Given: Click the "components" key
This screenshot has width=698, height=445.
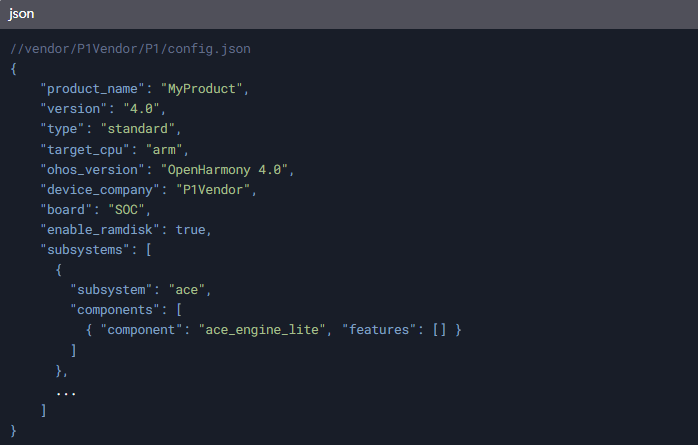Looking at the screenshot, I should point(115,310).
